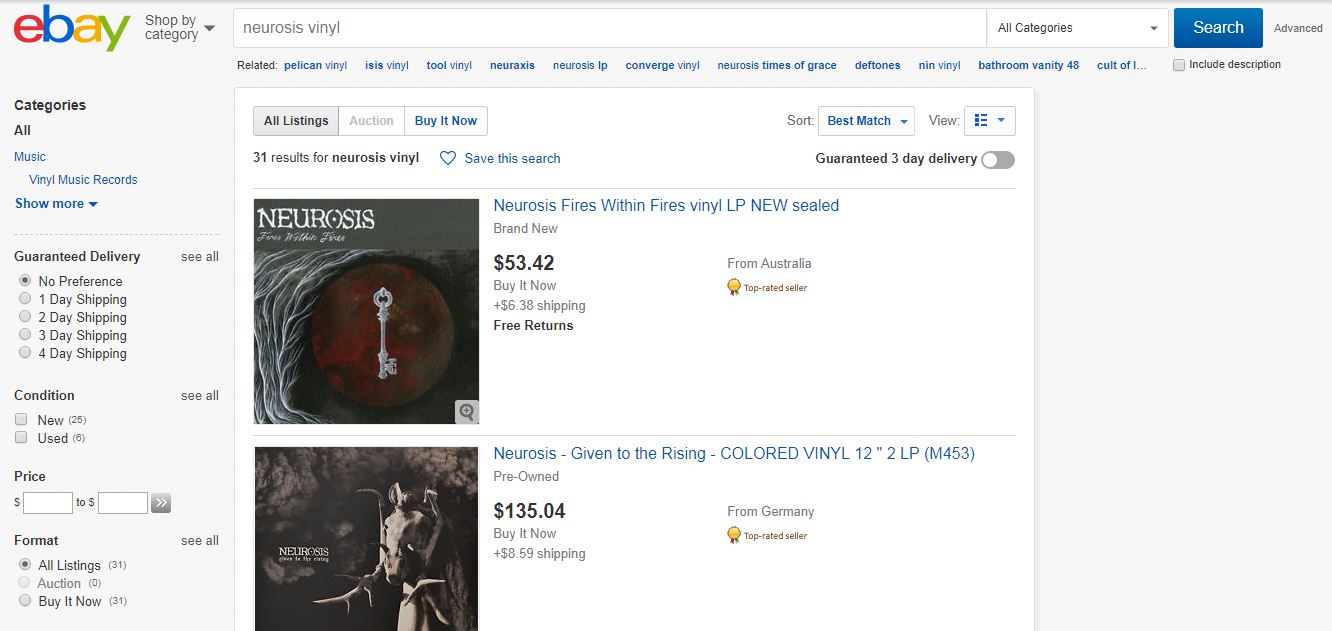The image size is (1332, 631).
Task: Select the All Listings tab
Action: click(296, 121)
